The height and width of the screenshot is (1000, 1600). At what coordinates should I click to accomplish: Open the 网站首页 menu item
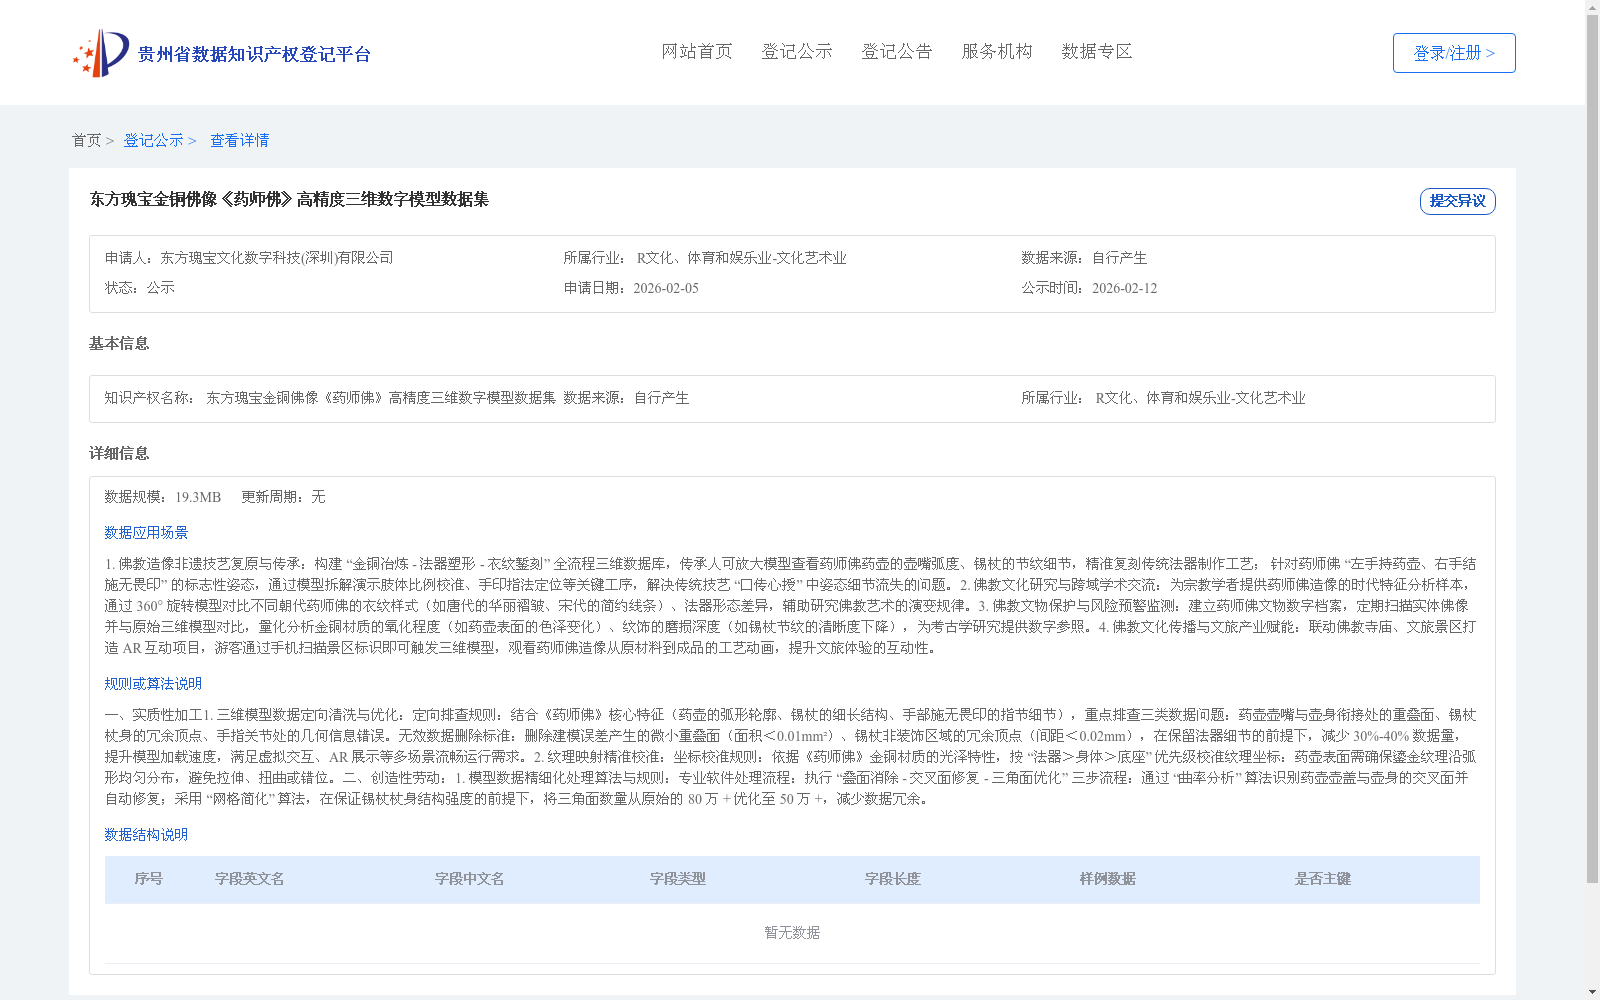click(x=697, y=51)
